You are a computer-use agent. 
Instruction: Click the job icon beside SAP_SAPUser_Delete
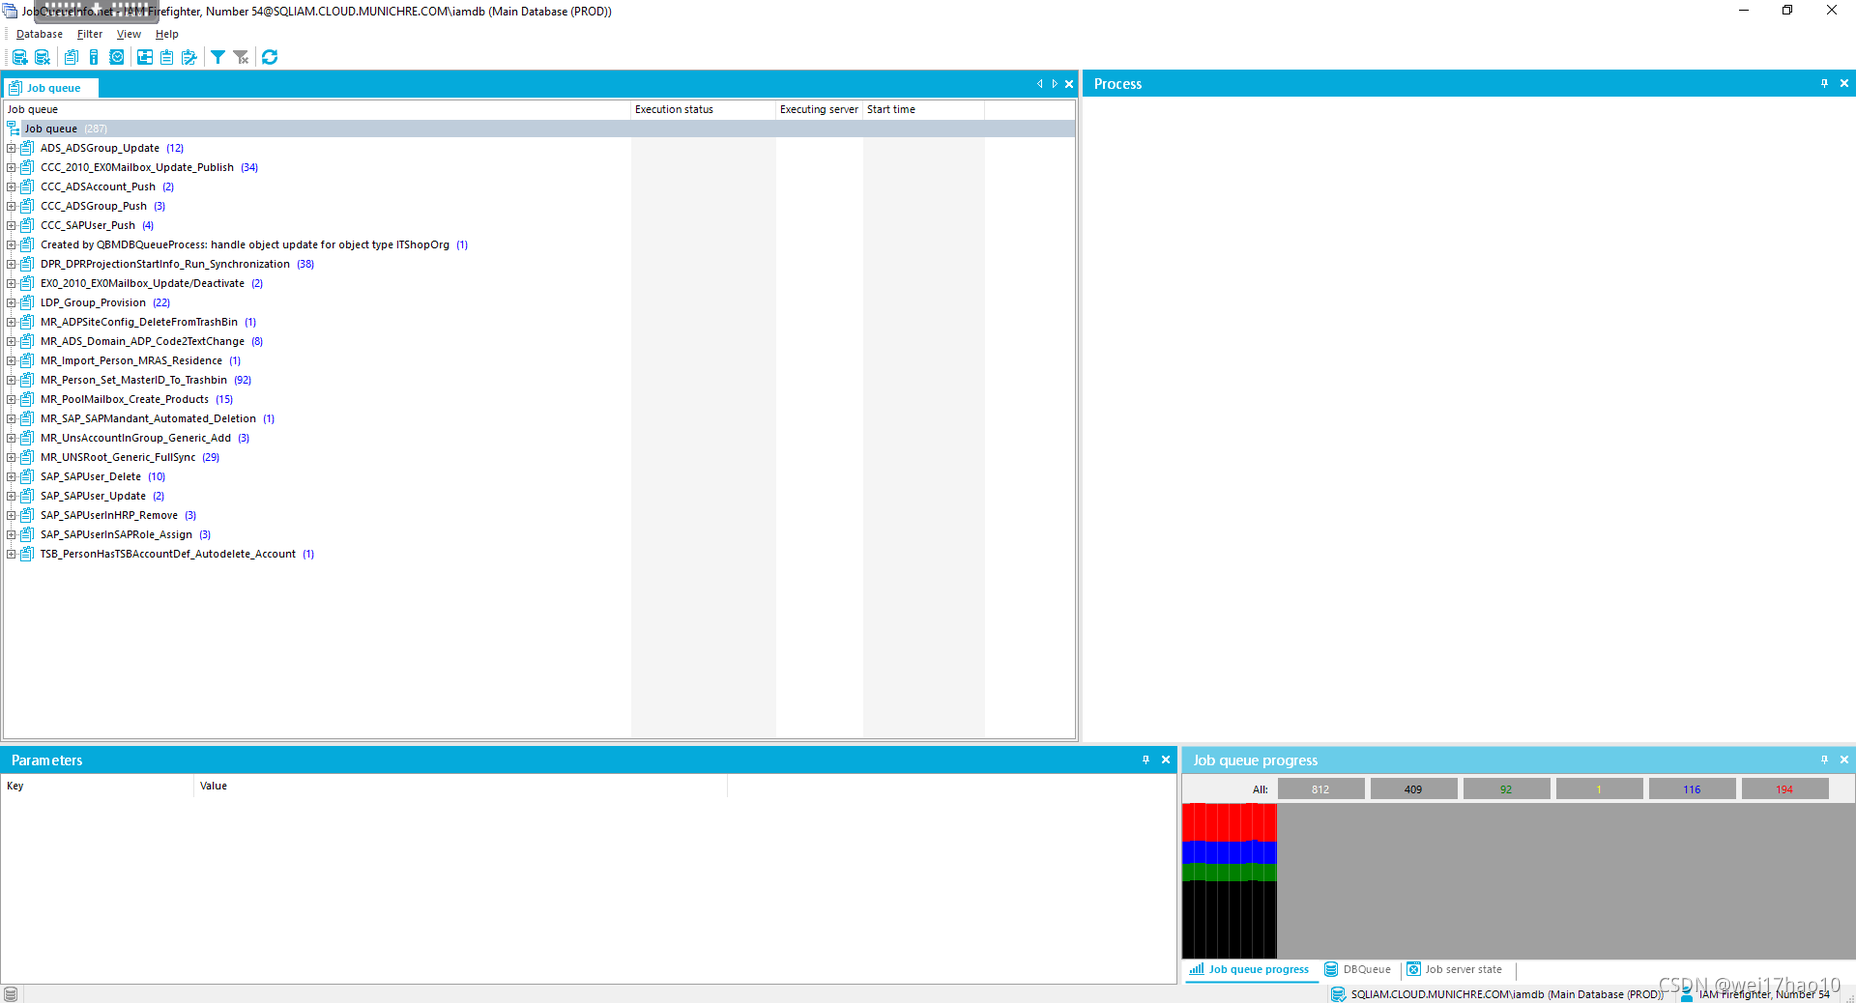[x=27, y=476]
